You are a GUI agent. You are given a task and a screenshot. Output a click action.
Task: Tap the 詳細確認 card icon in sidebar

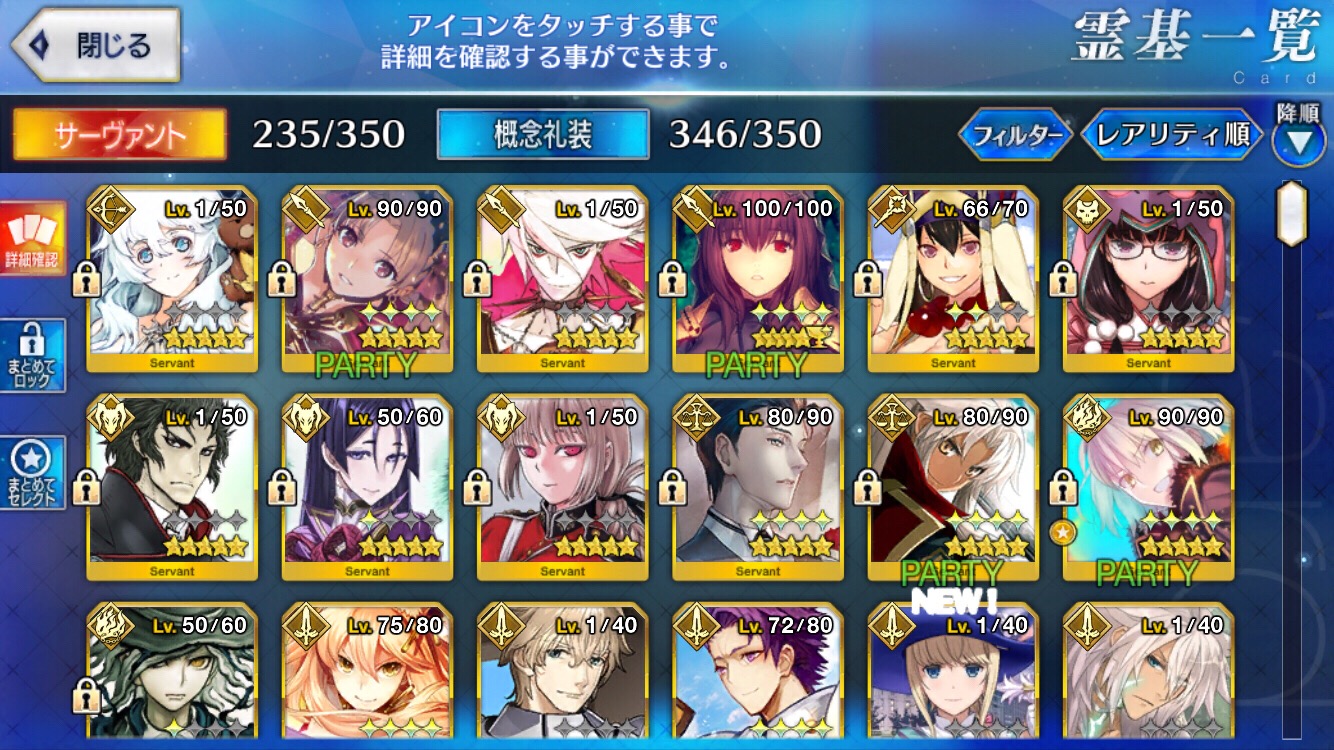pyautogui.click(x=34, y=239)
